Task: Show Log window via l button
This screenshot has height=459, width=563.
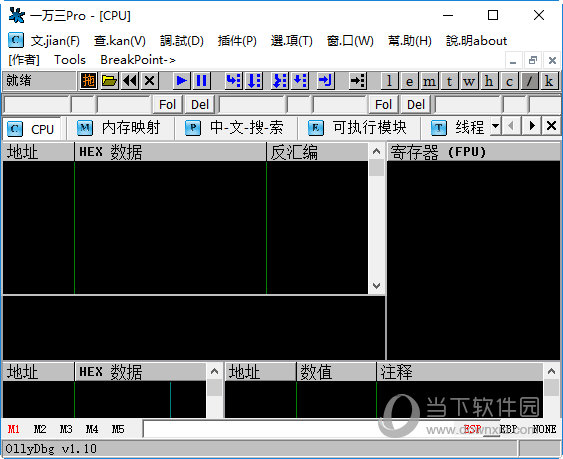Action: pyautogui.click(x=389, y=81)
